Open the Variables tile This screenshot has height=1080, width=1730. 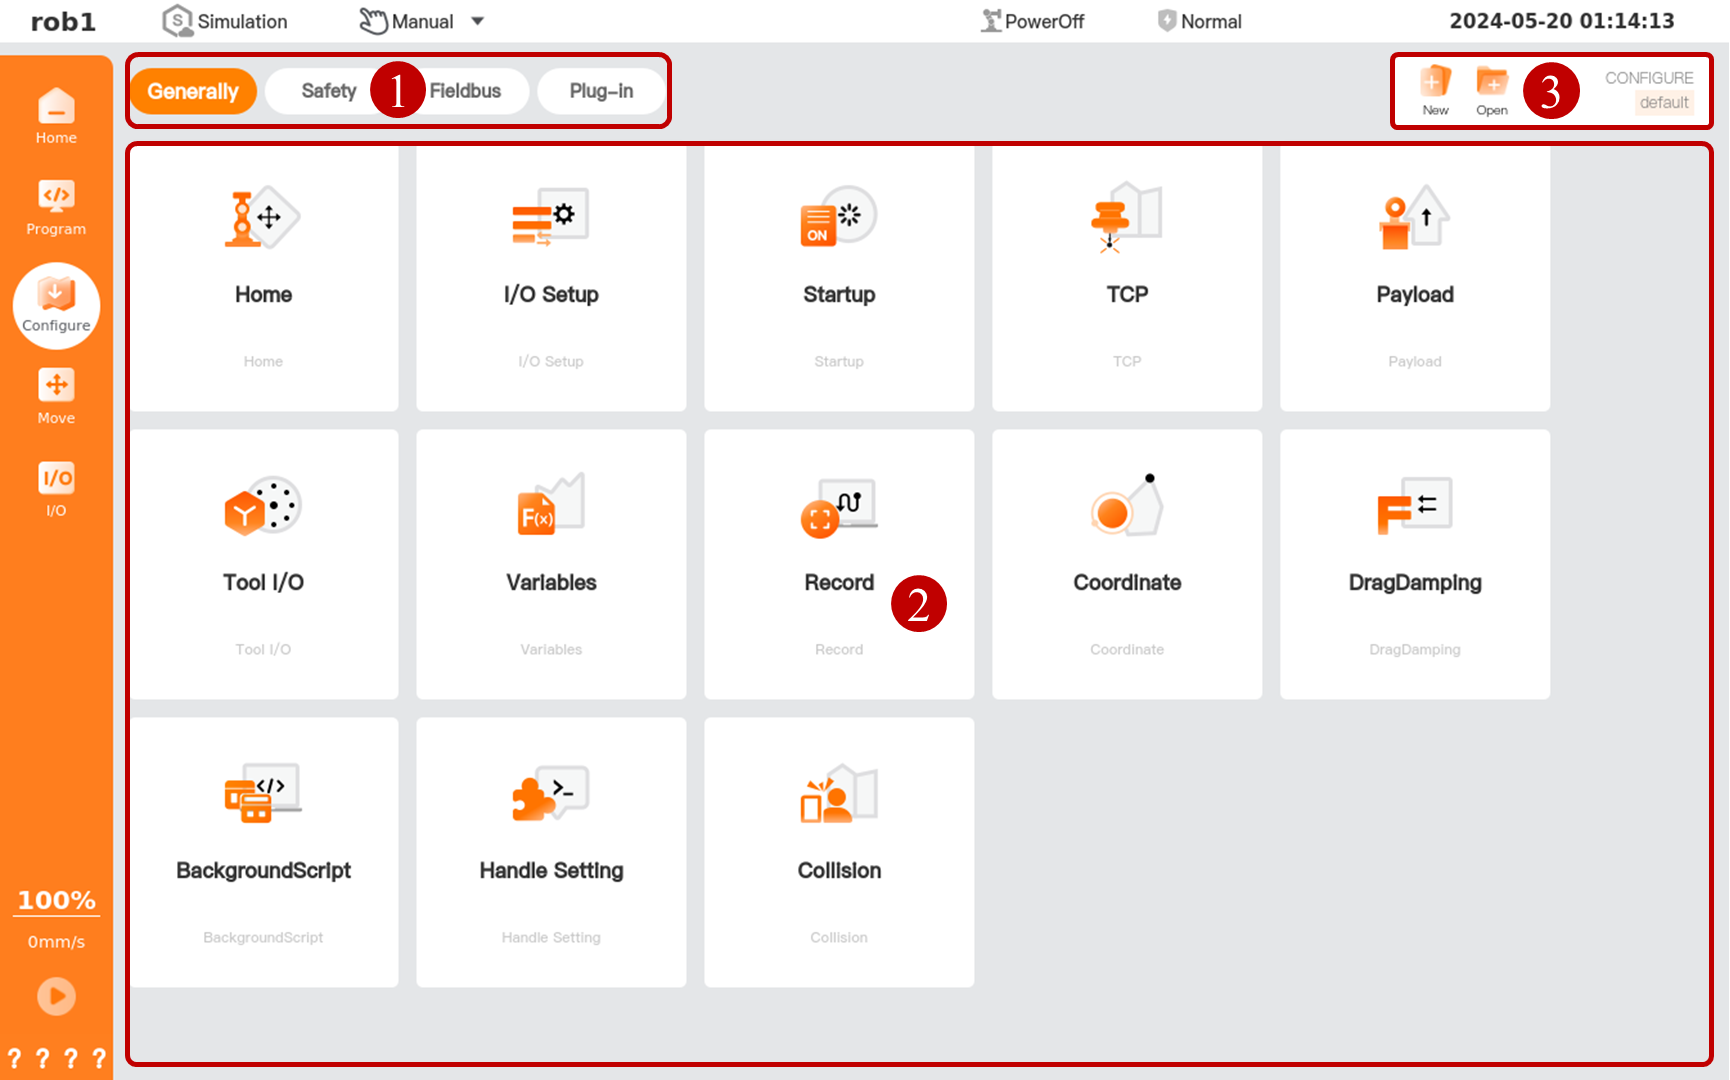pos(551,565)
